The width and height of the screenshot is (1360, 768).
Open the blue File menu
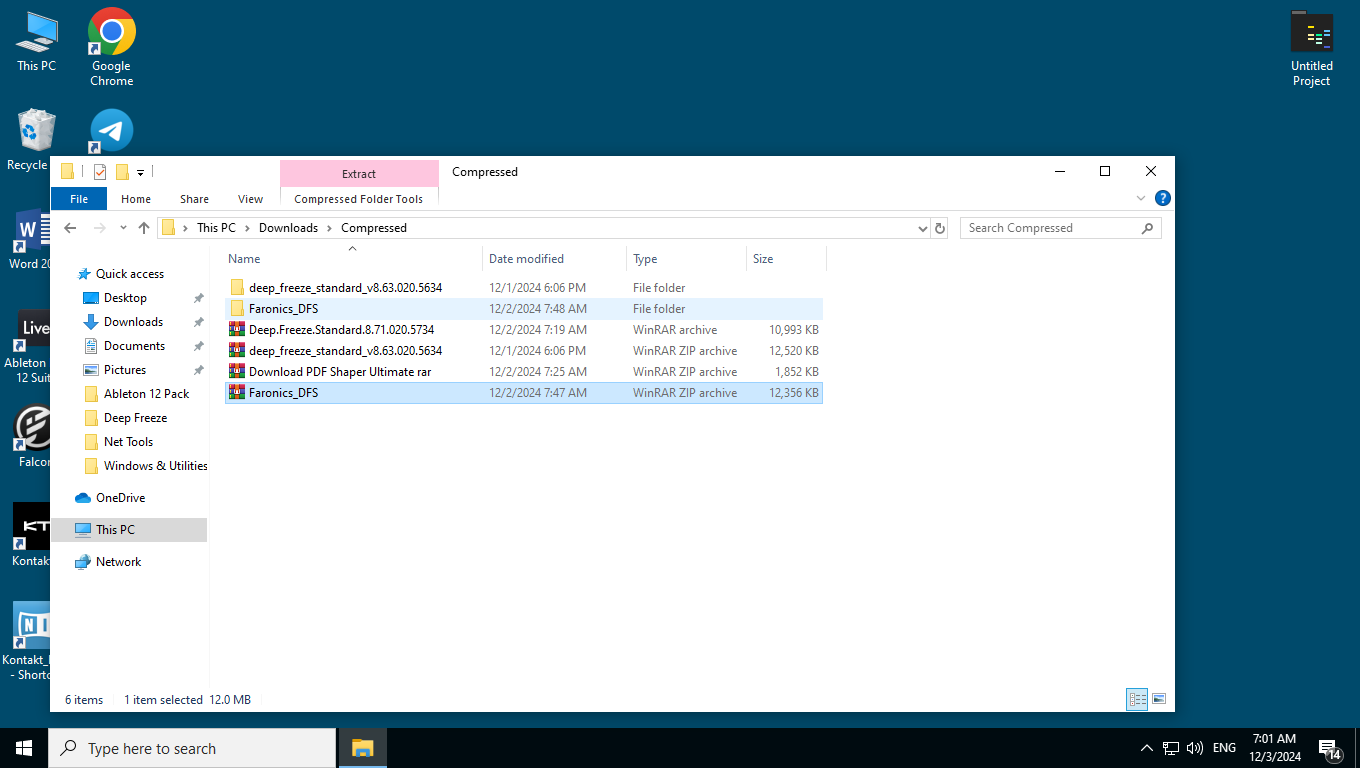click(79, 199)
